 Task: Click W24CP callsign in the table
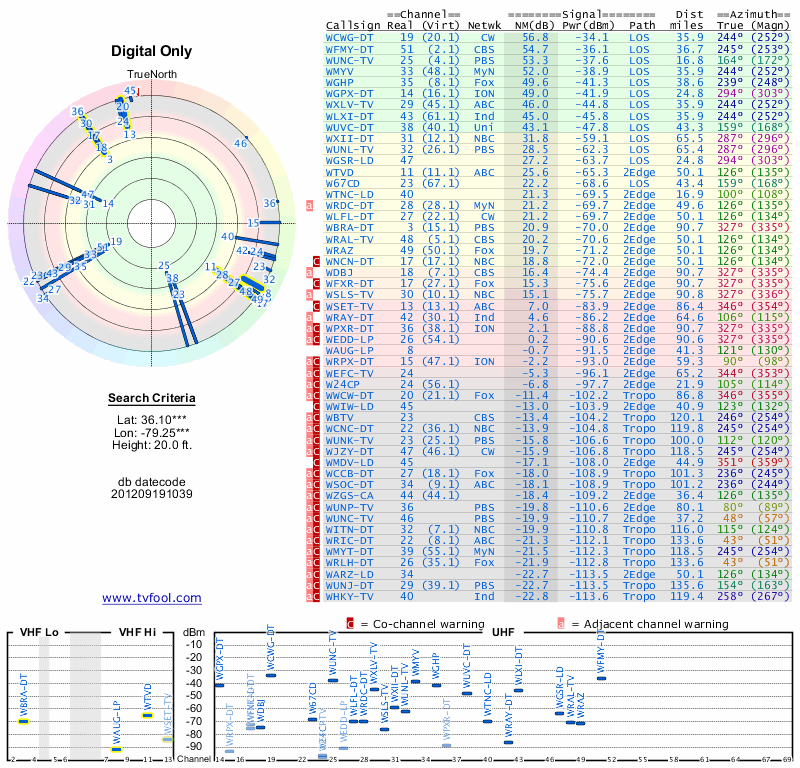343,384
